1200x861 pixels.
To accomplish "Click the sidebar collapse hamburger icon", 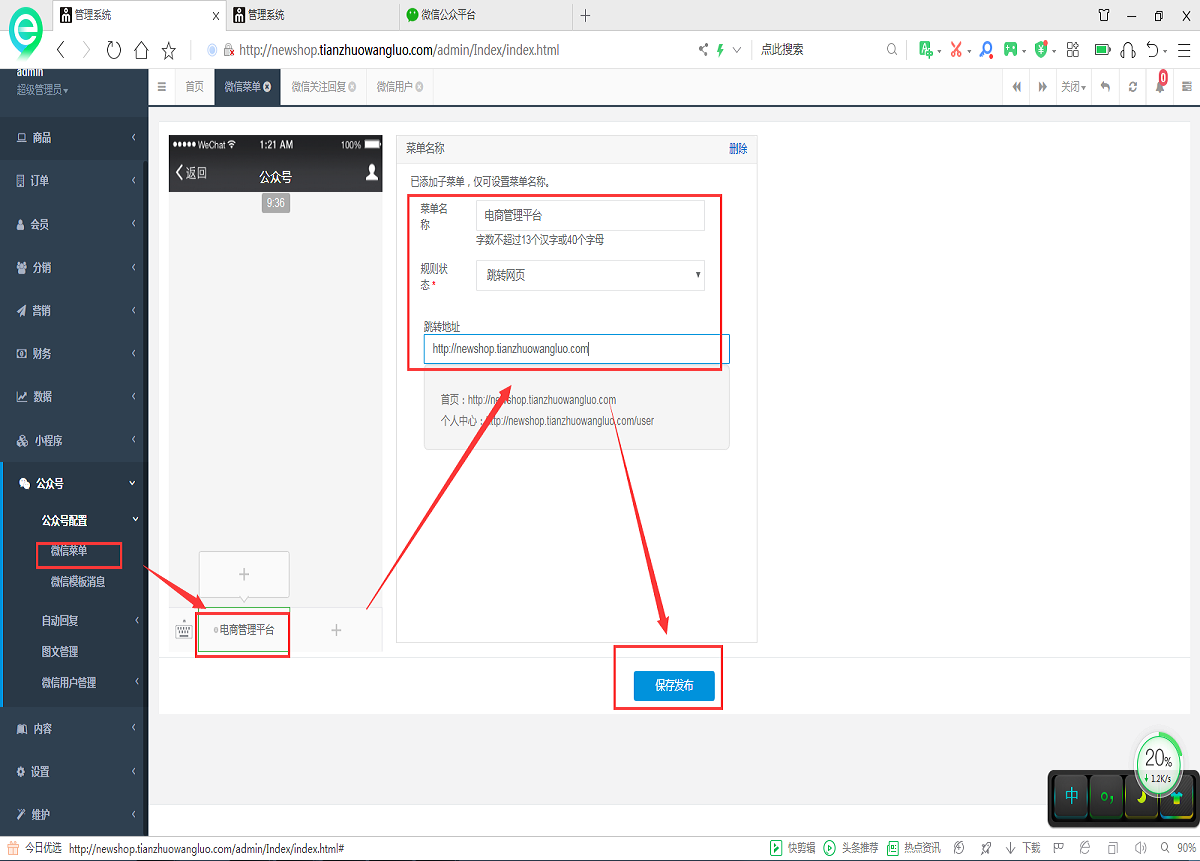I will coord(162,87).
